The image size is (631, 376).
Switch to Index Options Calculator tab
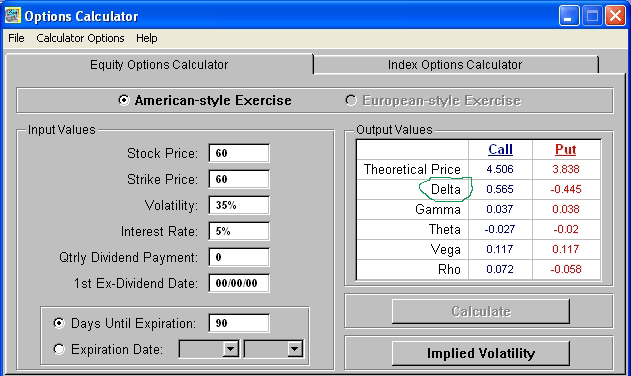[455, 65]
